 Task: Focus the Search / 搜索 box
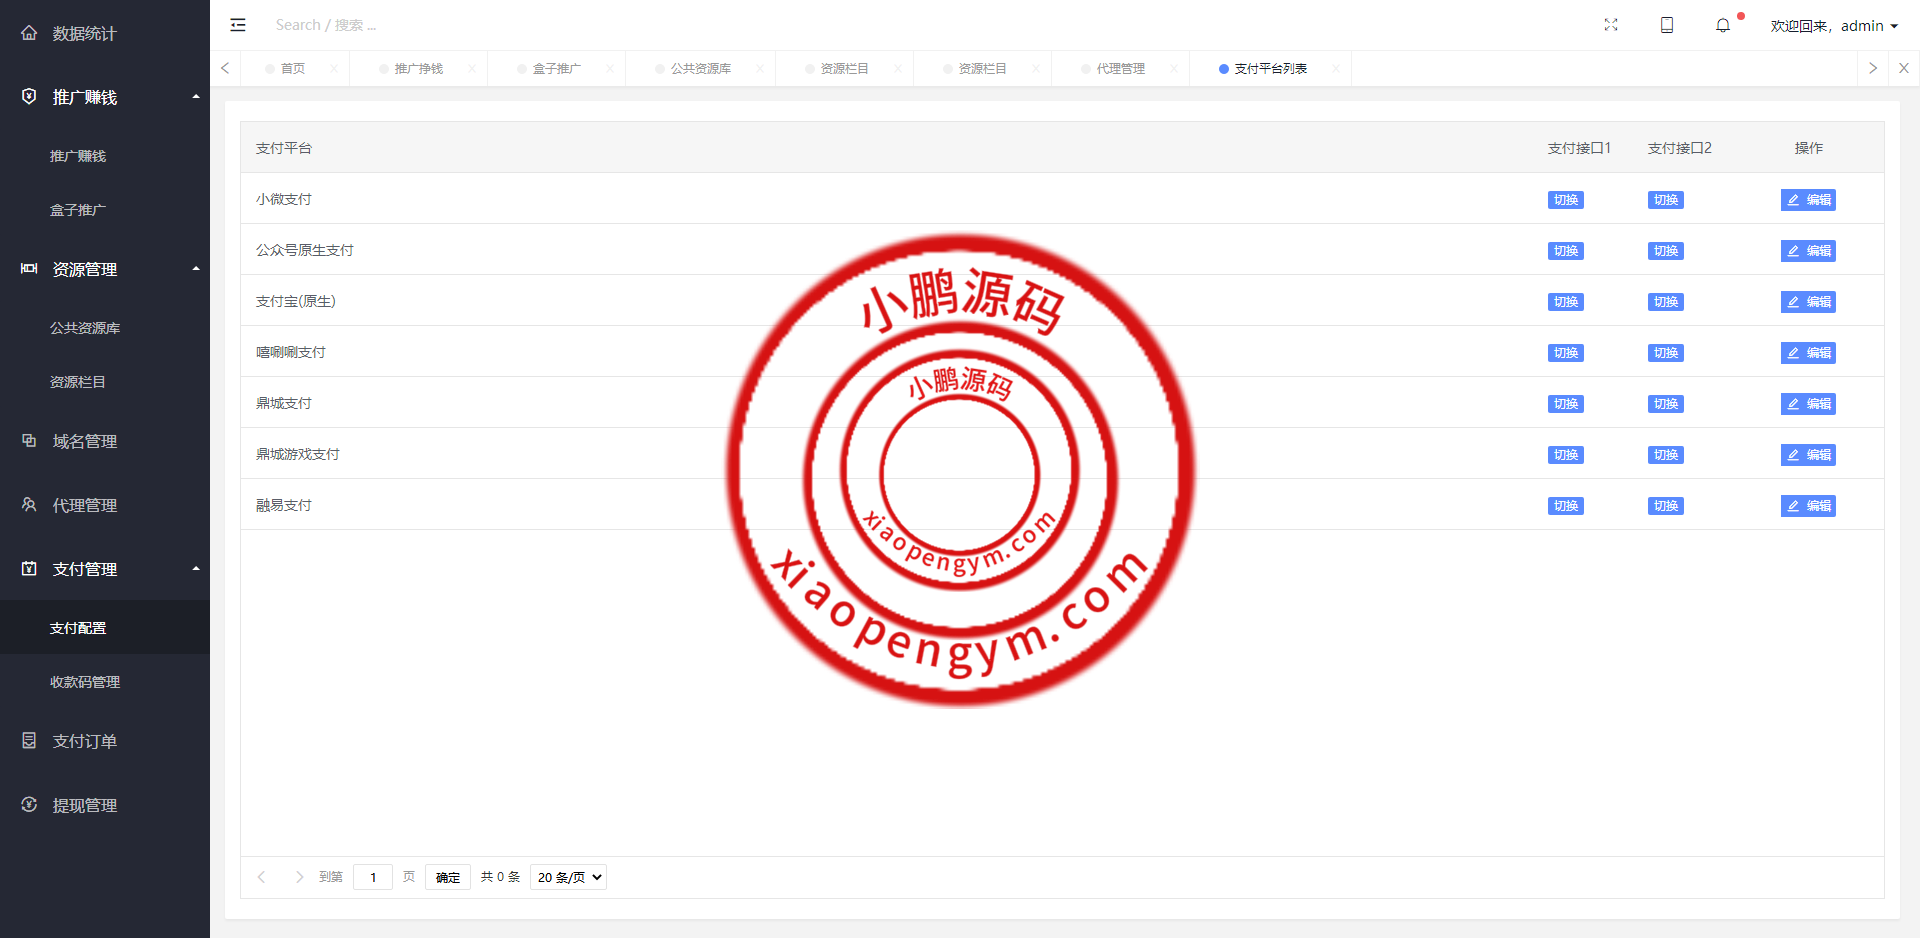400,25
